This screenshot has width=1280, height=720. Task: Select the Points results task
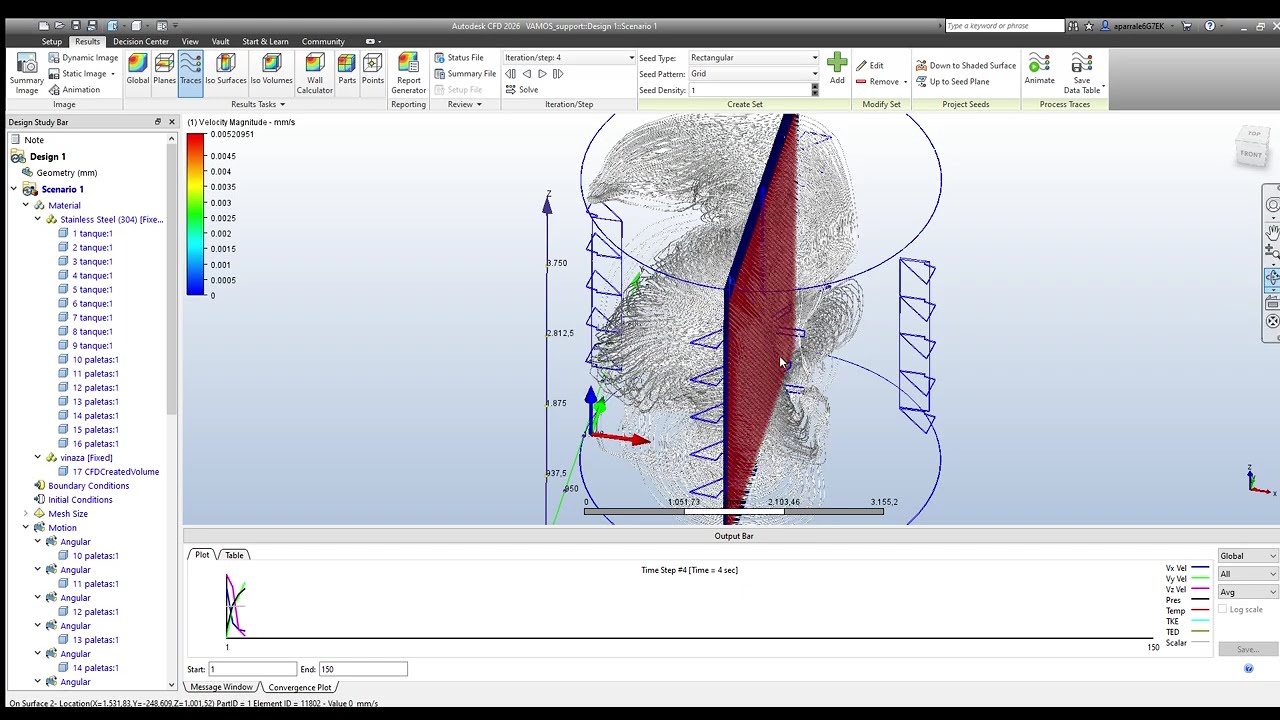[373, 70]
